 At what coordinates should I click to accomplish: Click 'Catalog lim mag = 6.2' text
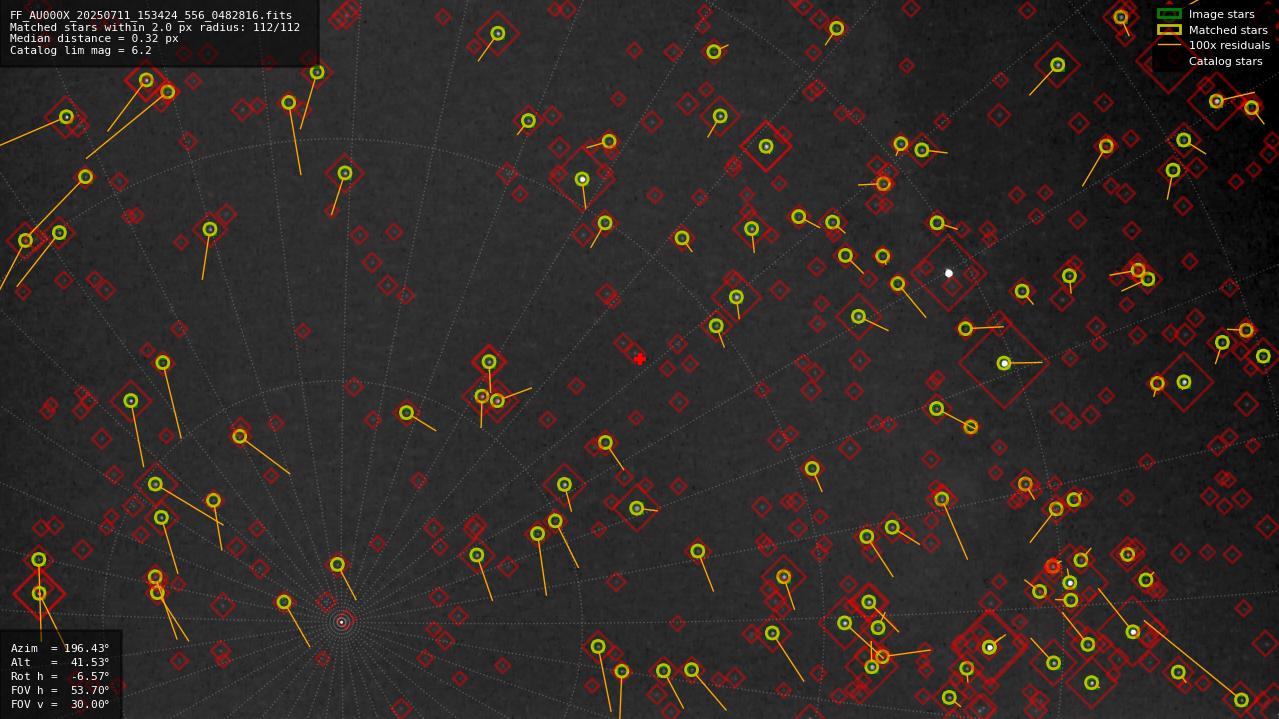click(x=81, y=51)
